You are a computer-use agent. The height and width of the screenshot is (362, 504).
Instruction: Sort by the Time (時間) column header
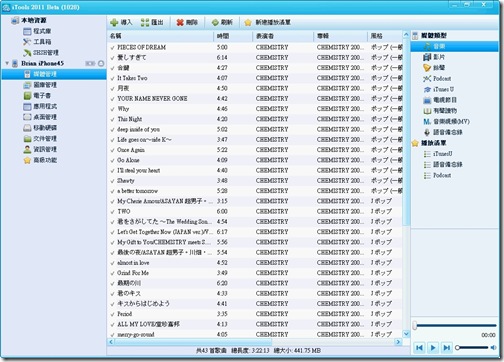233,36
